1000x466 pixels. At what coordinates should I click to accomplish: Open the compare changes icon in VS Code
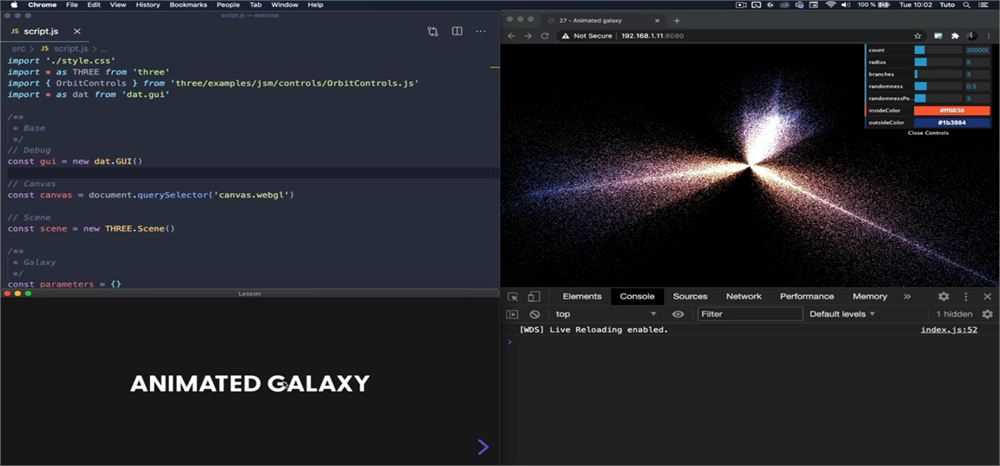click(433, 31)
